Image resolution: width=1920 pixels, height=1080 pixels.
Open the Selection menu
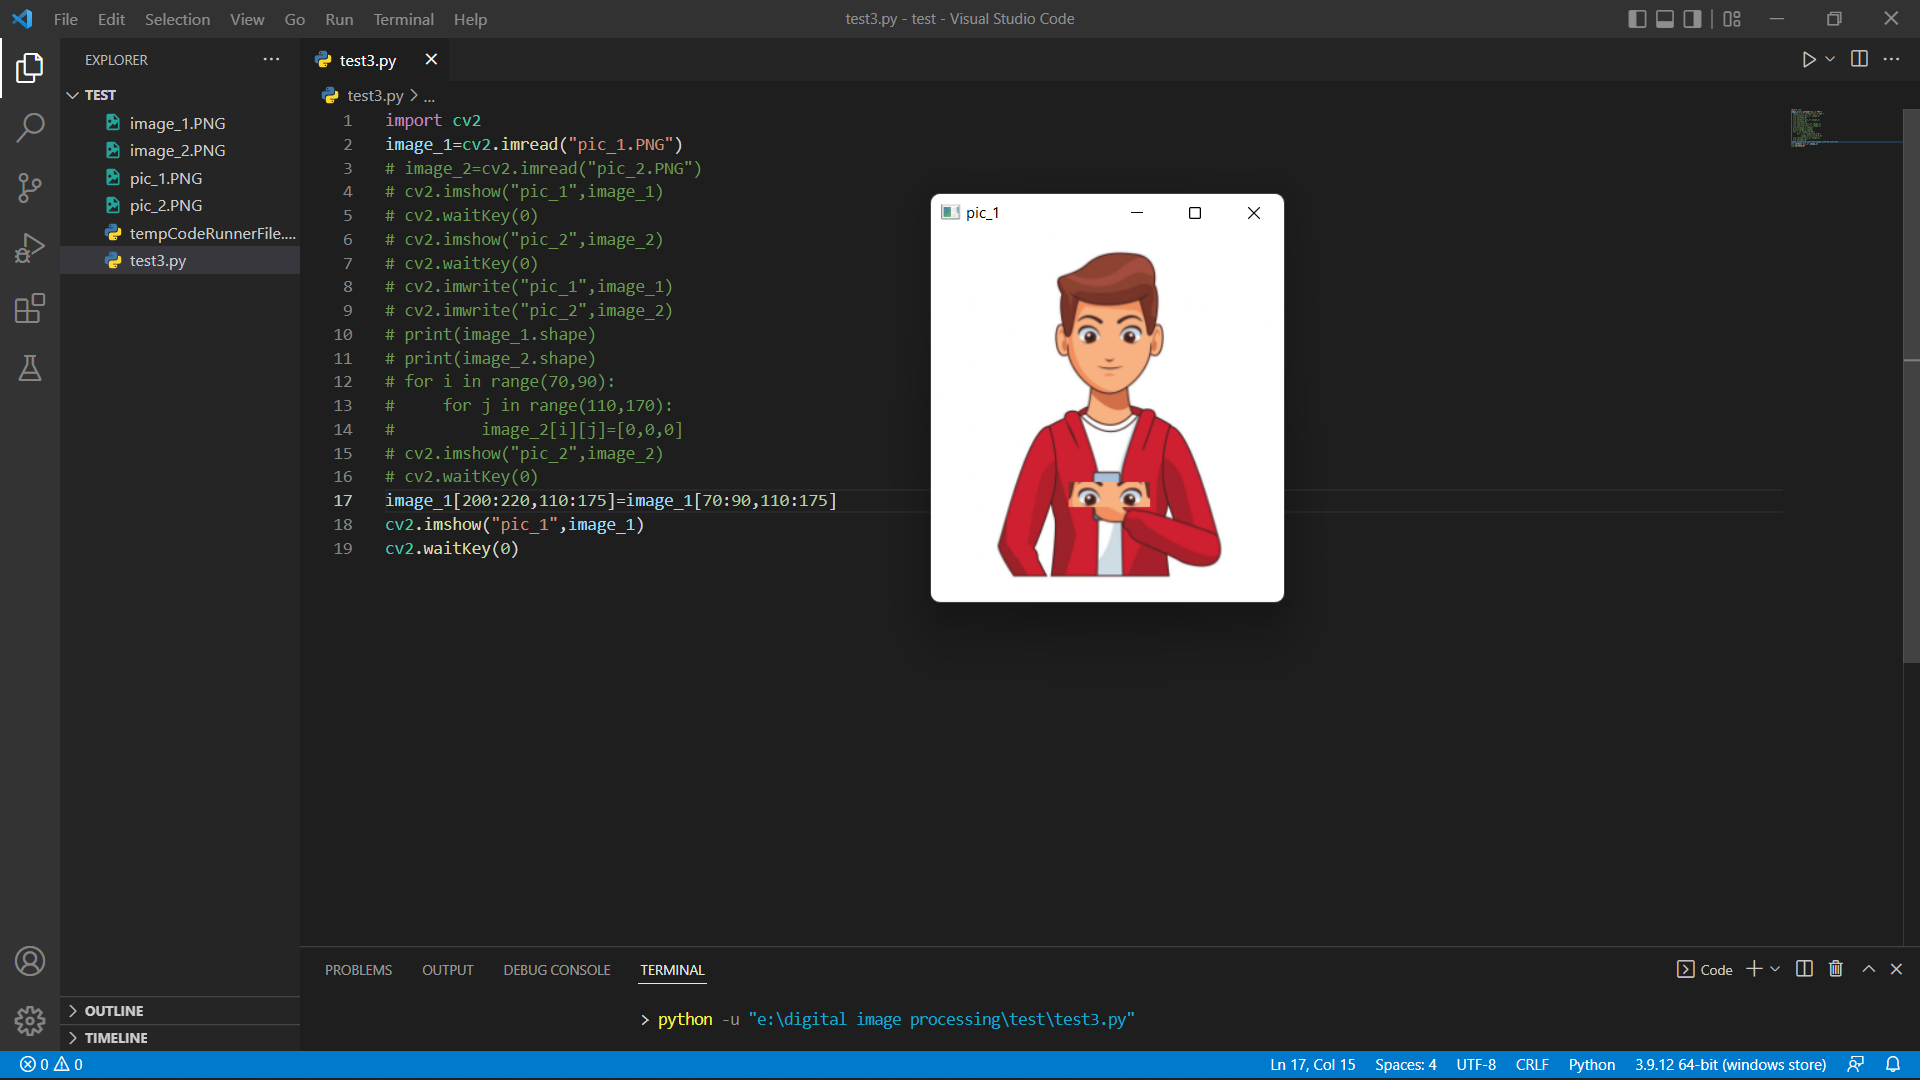pos(177,19)
